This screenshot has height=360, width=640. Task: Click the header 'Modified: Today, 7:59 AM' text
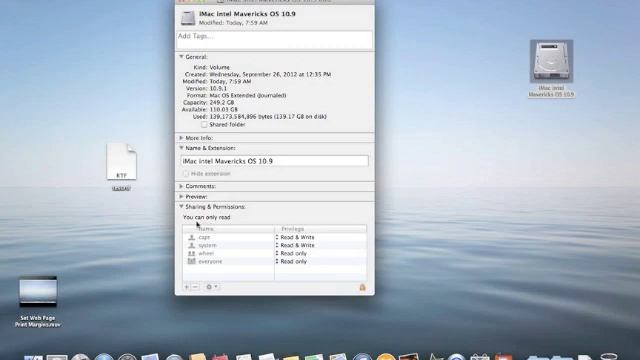(233, 22)
